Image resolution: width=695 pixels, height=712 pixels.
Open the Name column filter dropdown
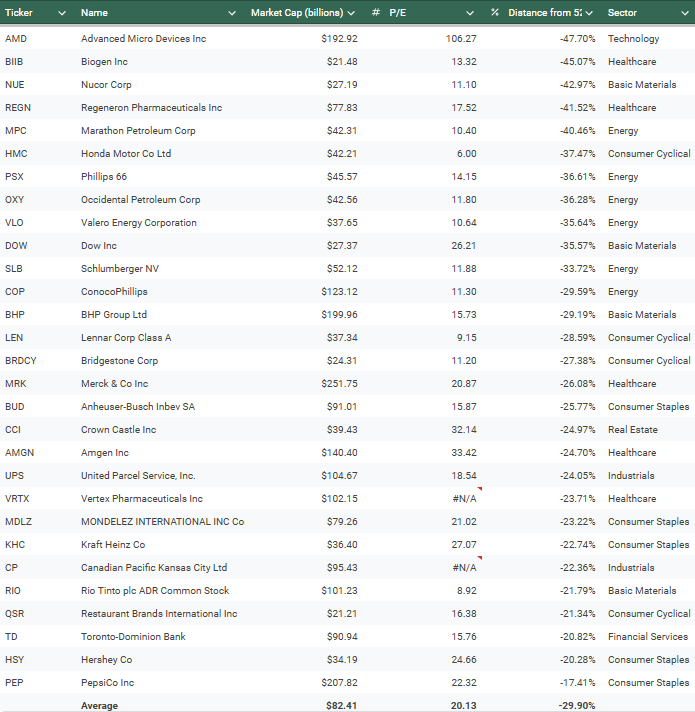click(232, 13)
